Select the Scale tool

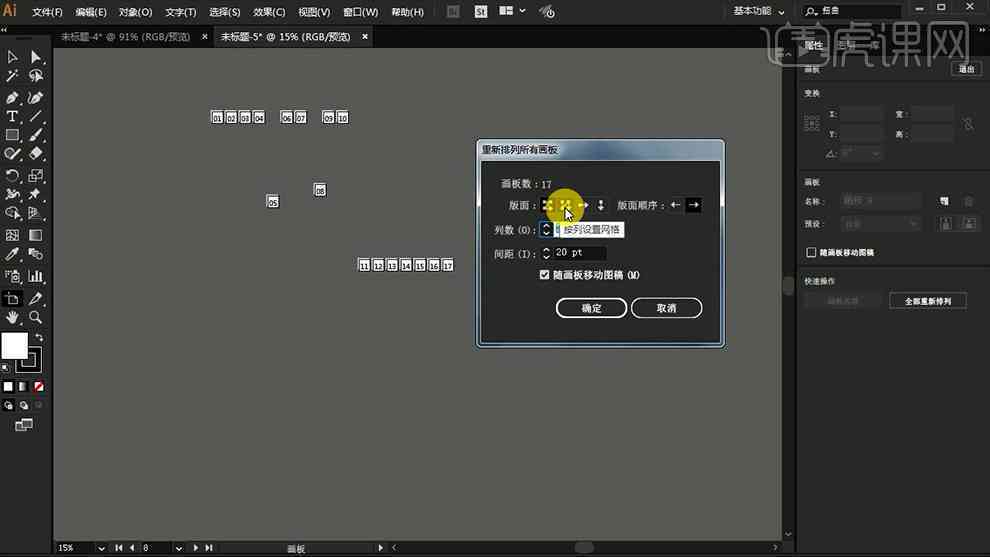coord(36,176)
